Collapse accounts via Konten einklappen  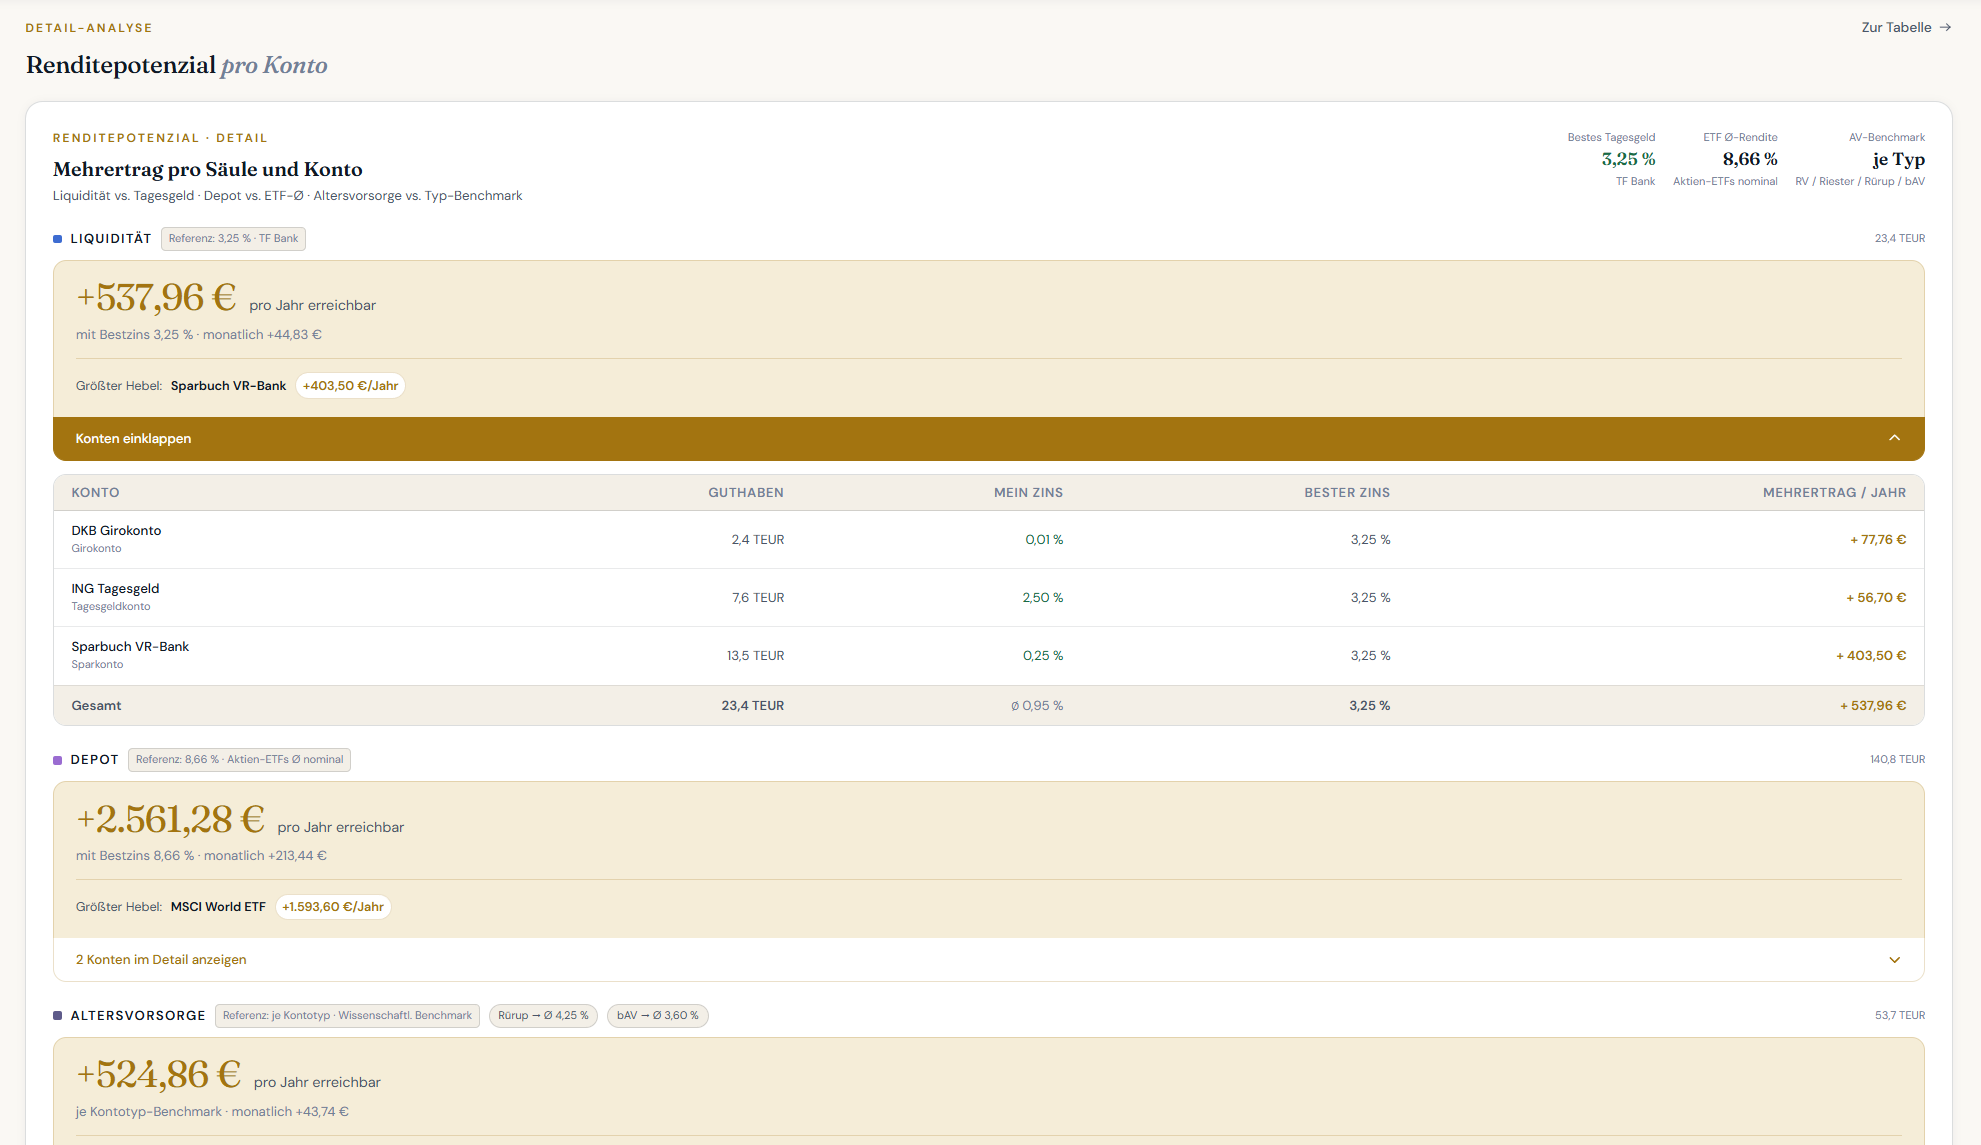[x=988, y=438]
